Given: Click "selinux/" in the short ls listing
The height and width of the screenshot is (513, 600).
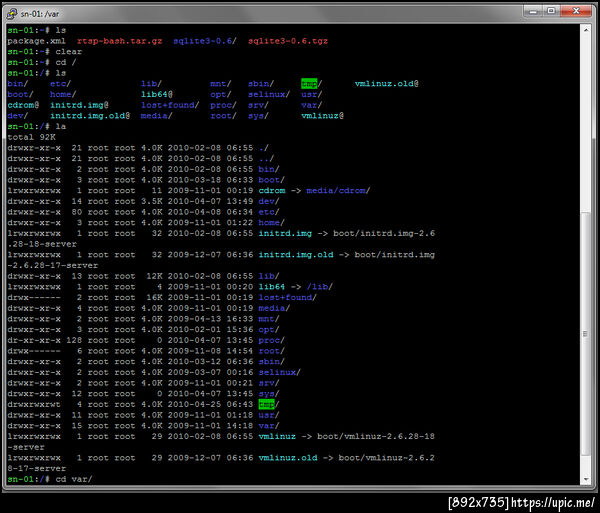Looking at the screenshot, I should pos(269,94).
